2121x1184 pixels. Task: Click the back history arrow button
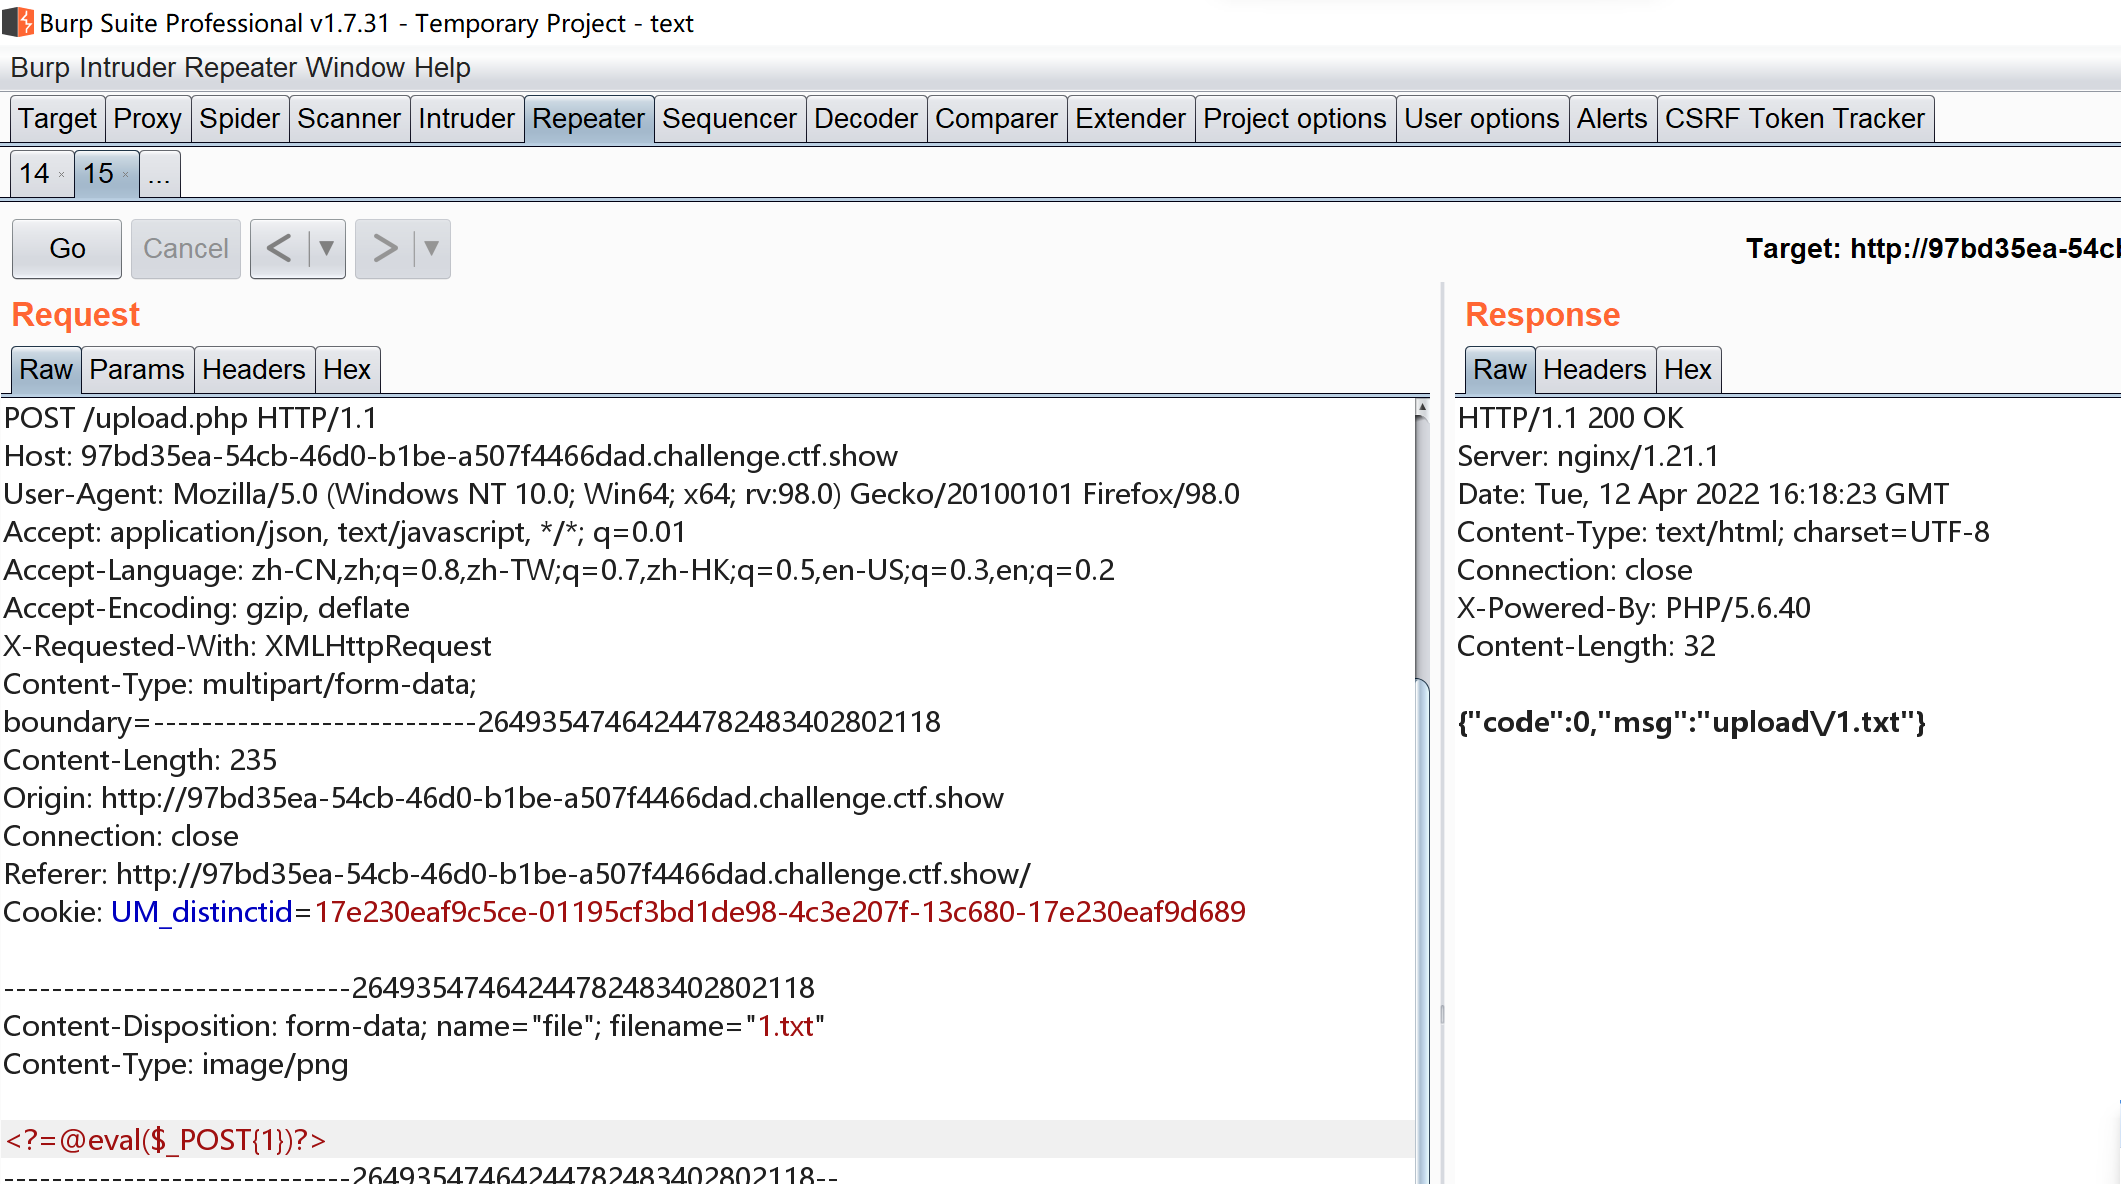[x=280, y=249]
